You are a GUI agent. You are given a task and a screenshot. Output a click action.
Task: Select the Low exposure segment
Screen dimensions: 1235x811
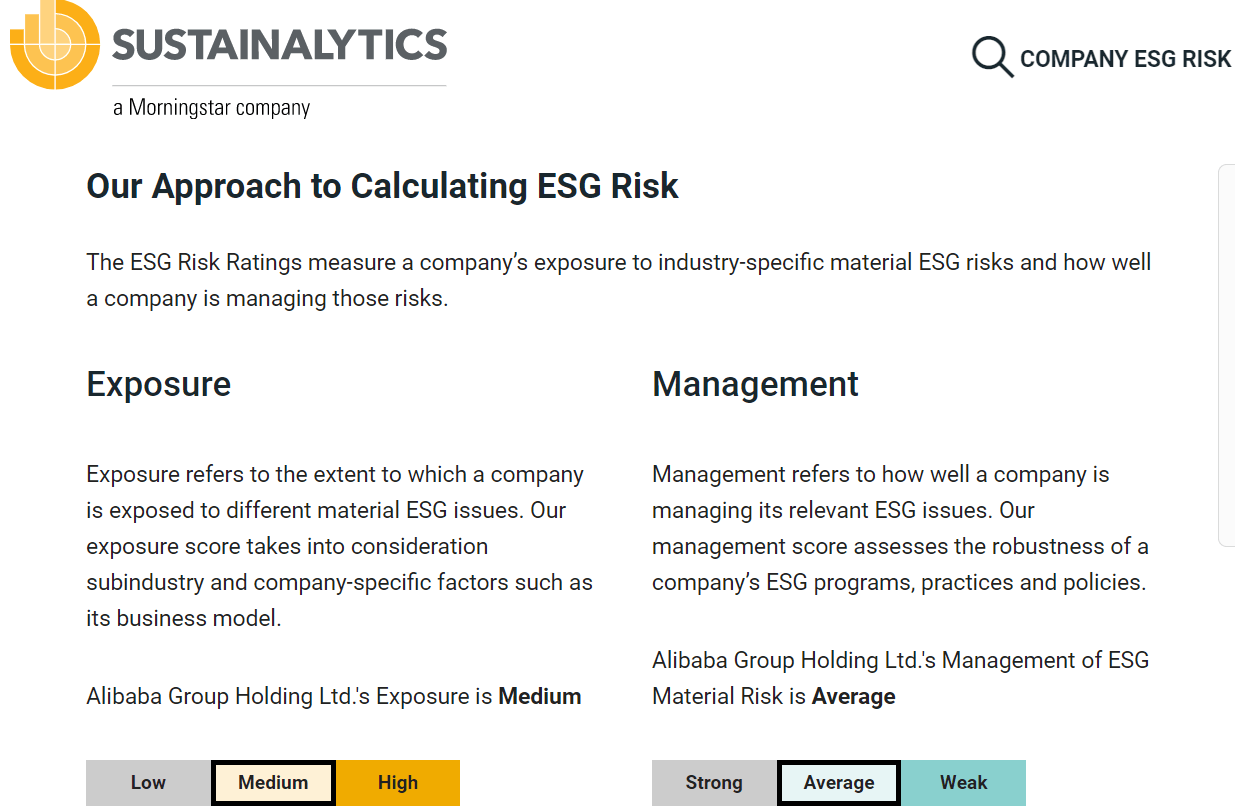pos(148,783)
